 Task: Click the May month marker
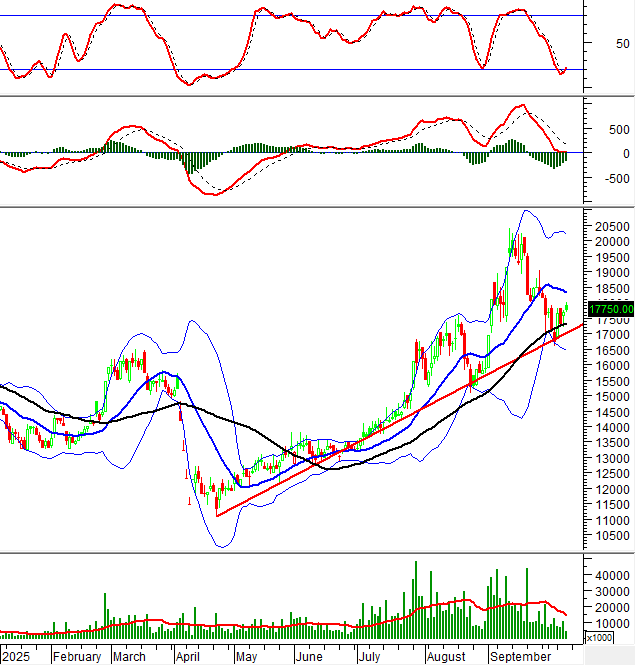tap(246, 657)
